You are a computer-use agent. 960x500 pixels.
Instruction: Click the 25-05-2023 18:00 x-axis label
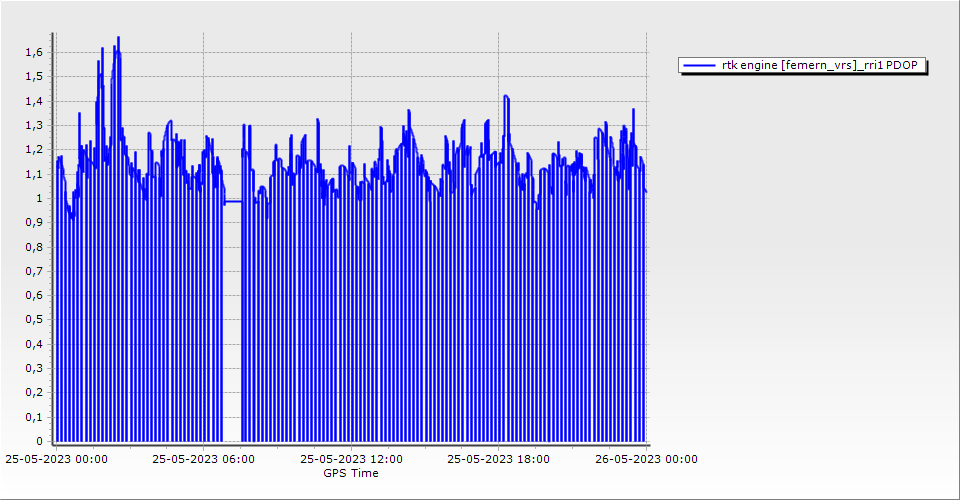498,459
